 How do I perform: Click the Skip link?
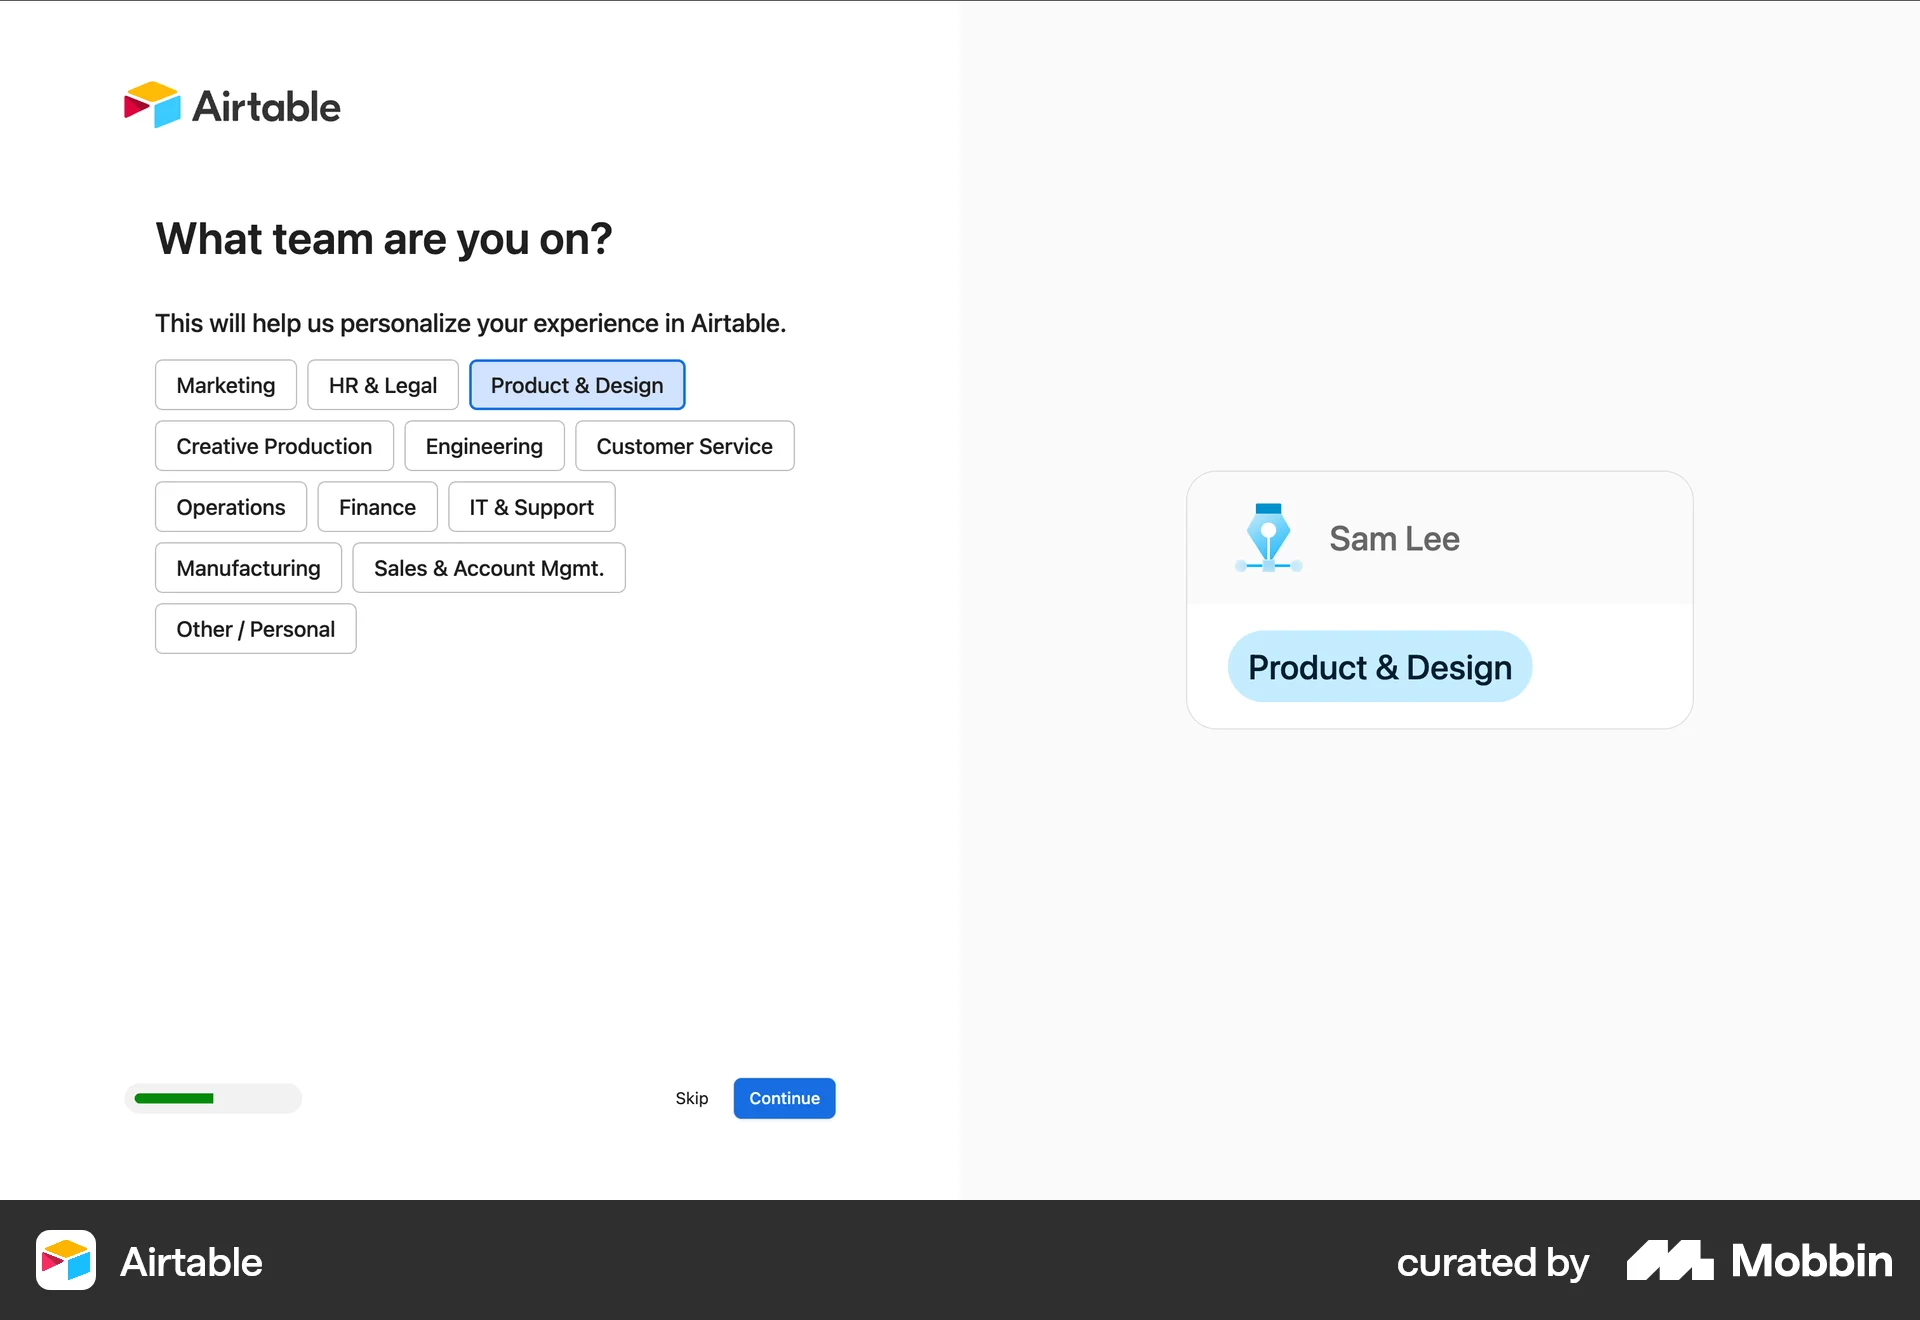(691, 1098)
